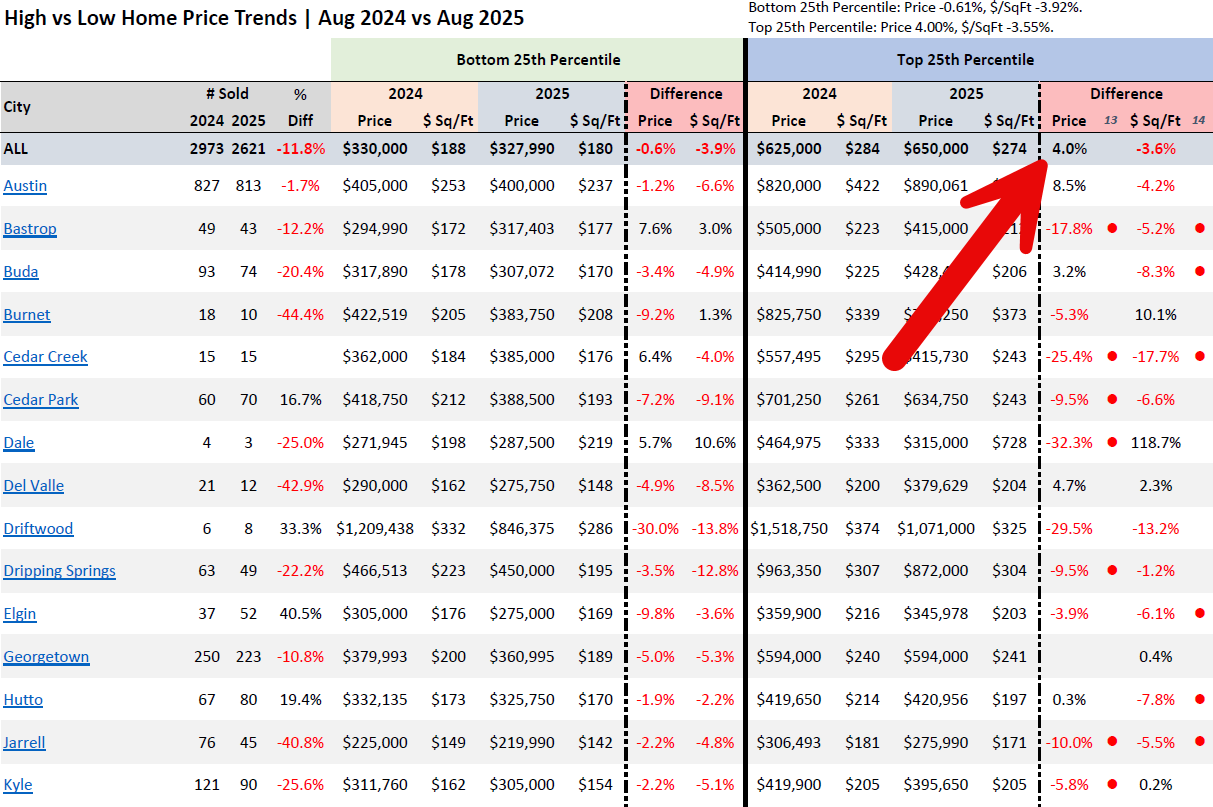Click red dot beside Buda's -8.3% $/SqFt
The image size is (1213, 807).
(1200, 271)
